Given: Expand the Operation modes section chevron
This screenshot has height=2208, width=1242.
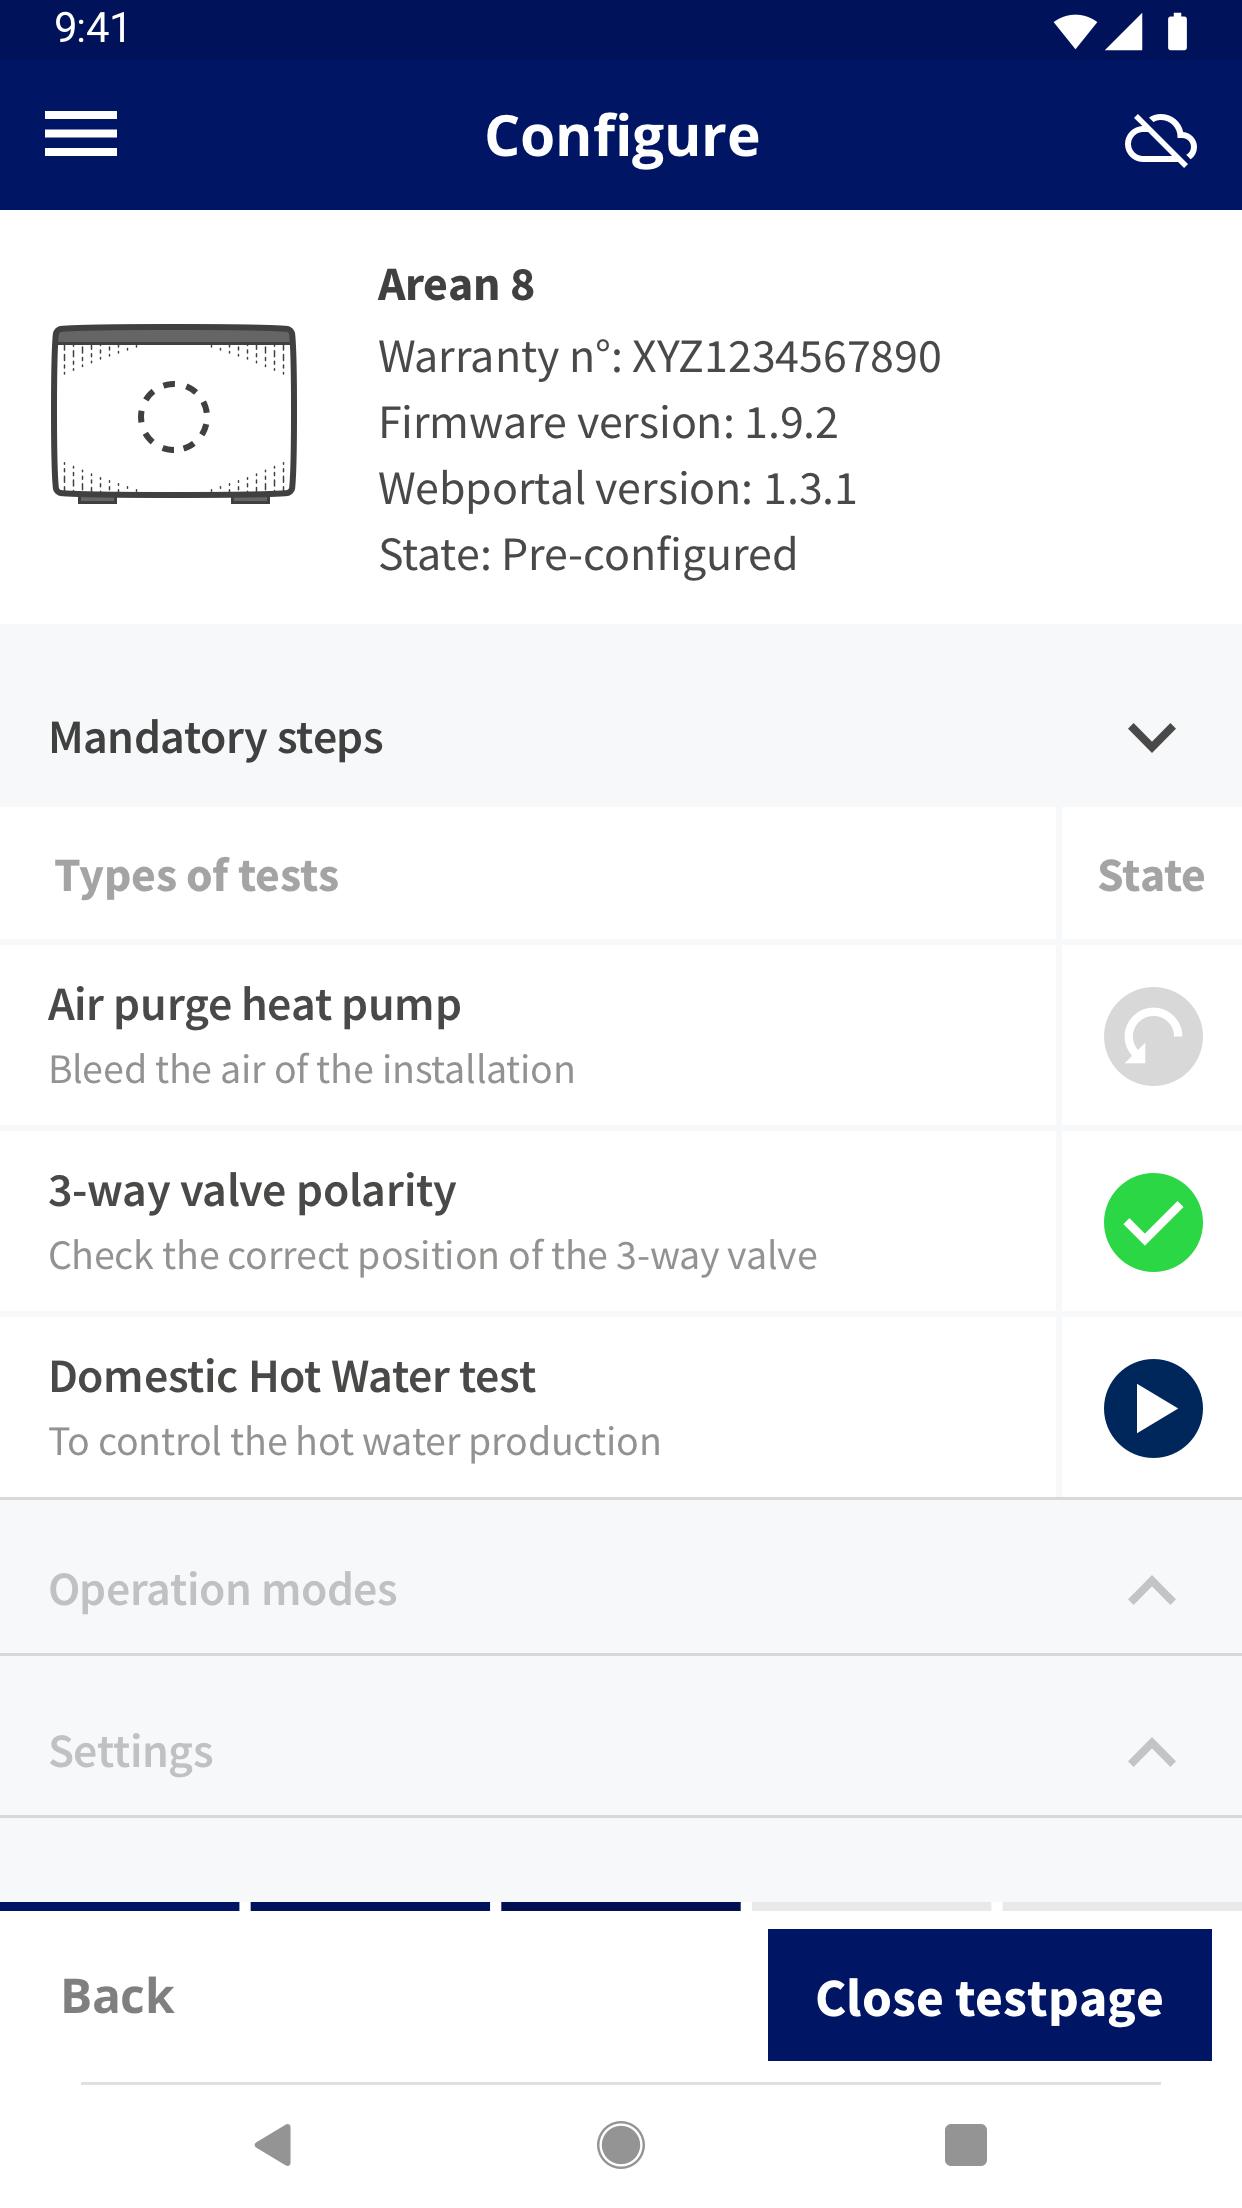Looking at the screenshot, I should [1152, 1590].
